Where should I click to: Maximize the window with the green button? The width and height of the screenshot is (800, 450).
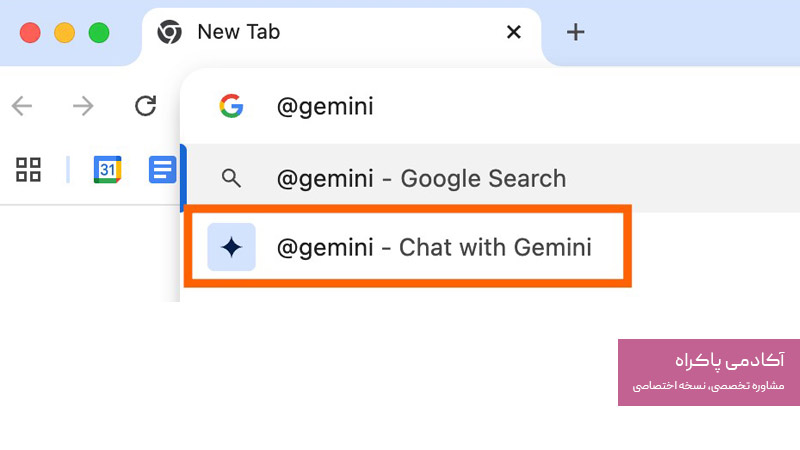98,32
